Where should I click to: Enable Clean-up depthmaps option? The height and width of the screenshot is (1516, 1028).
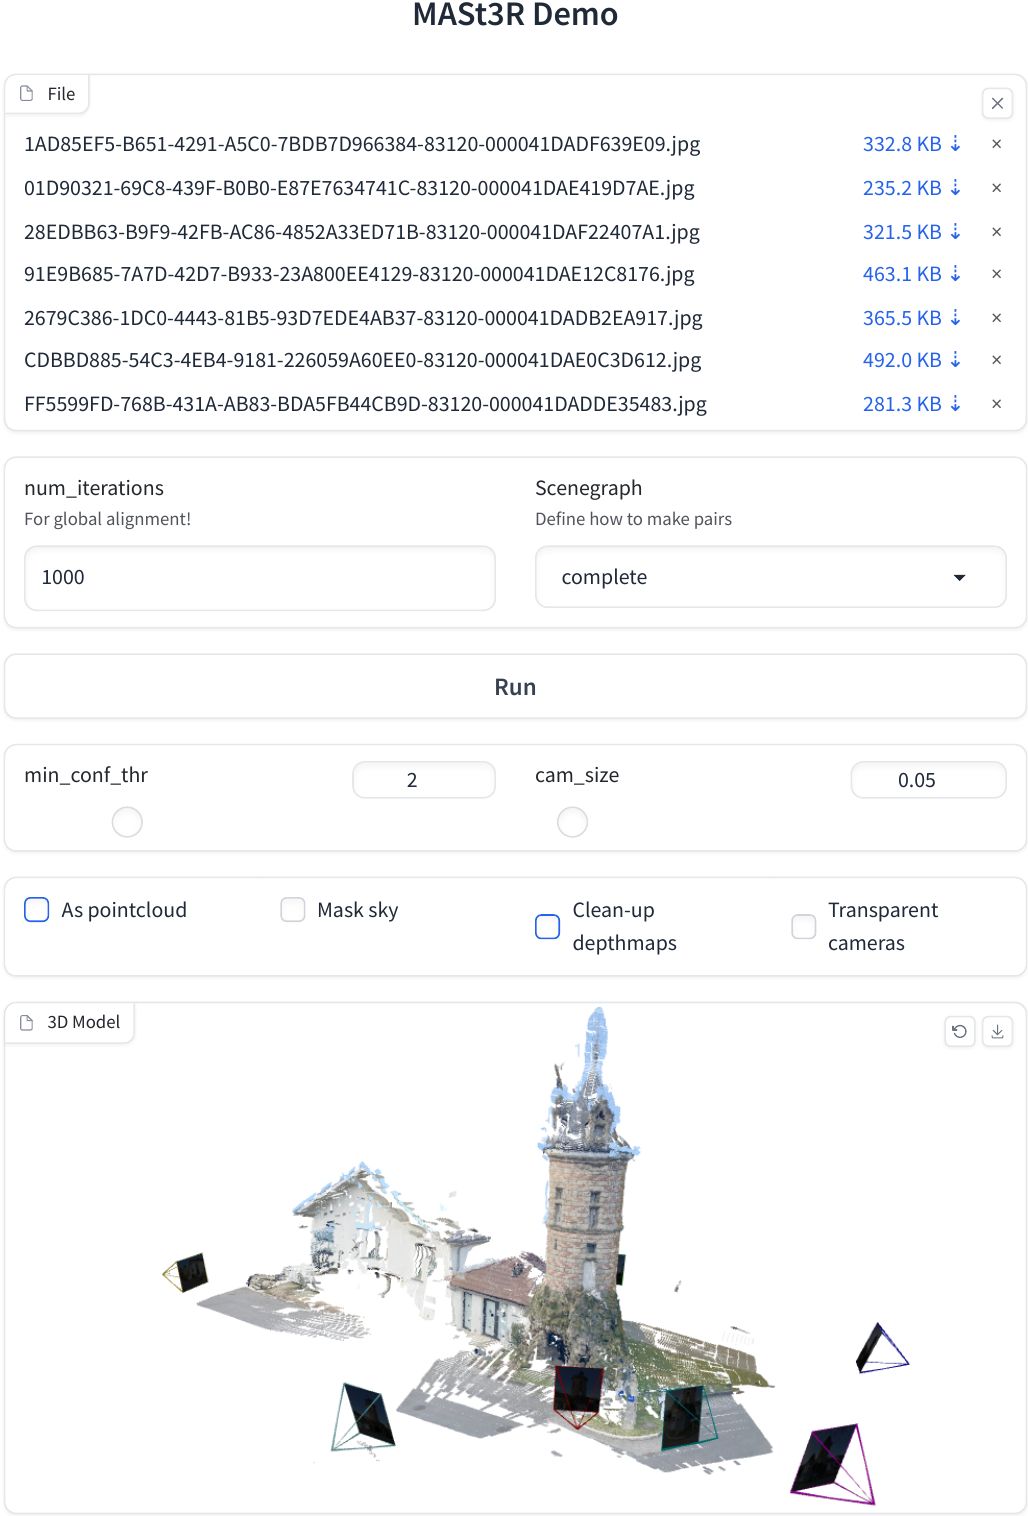click(548, 927)
